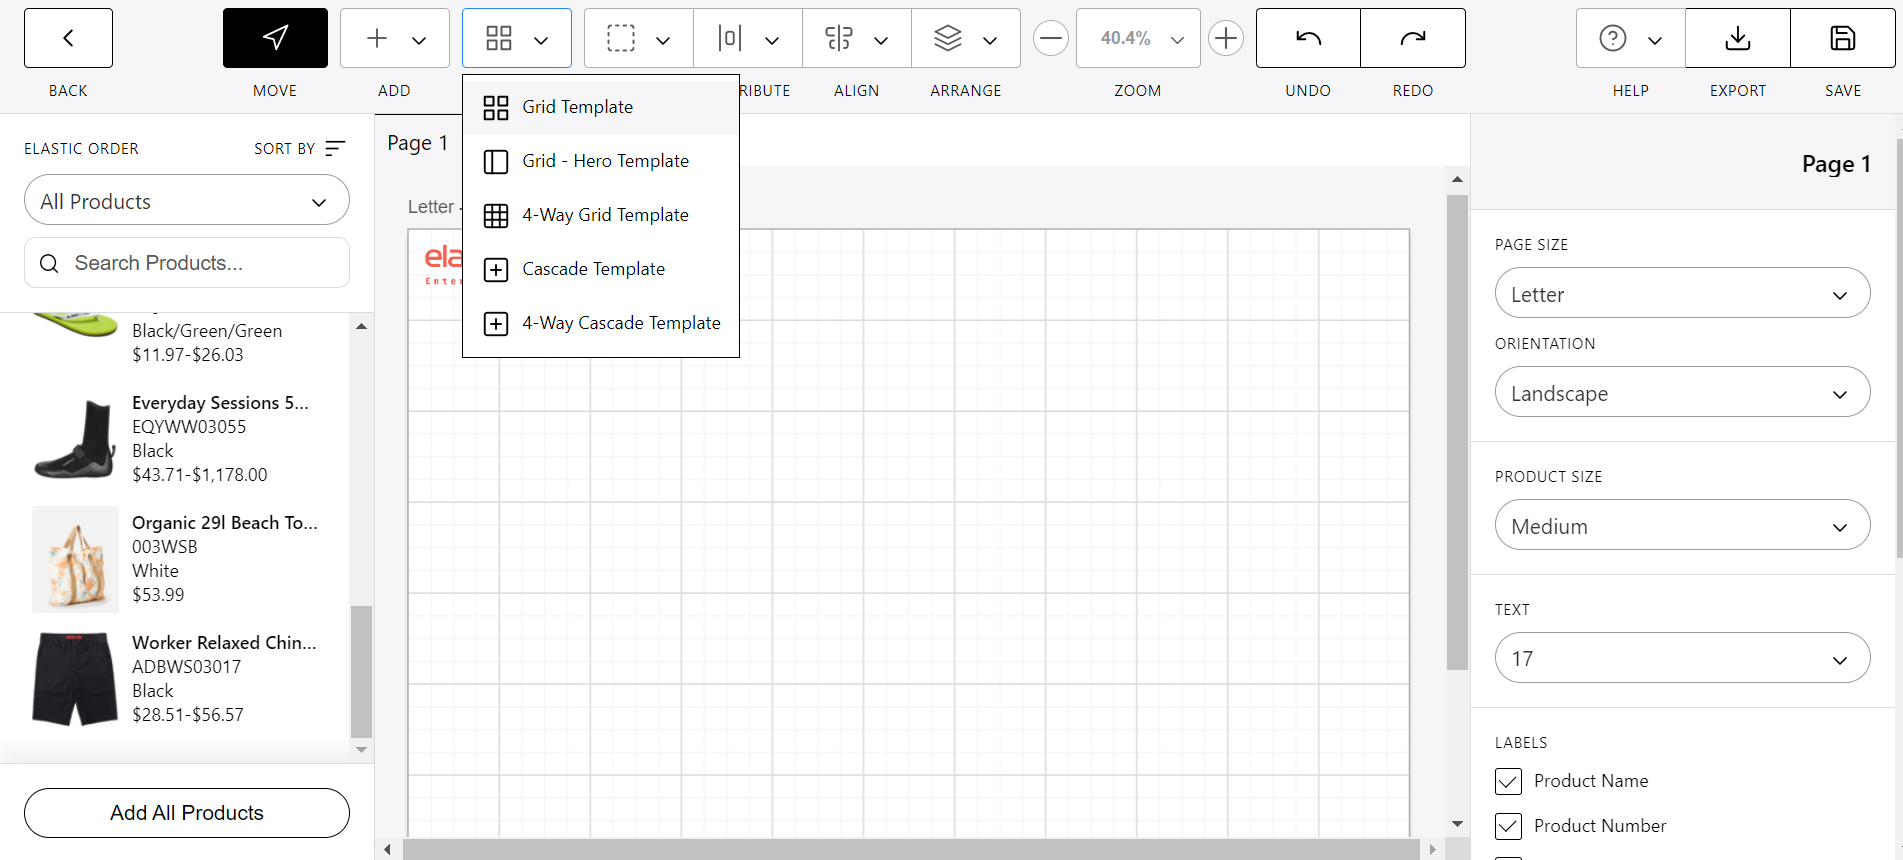This screenshot has width=1903, height=860.
Task: Expand the Medium product size dropdown
Action: [1682, 526]
